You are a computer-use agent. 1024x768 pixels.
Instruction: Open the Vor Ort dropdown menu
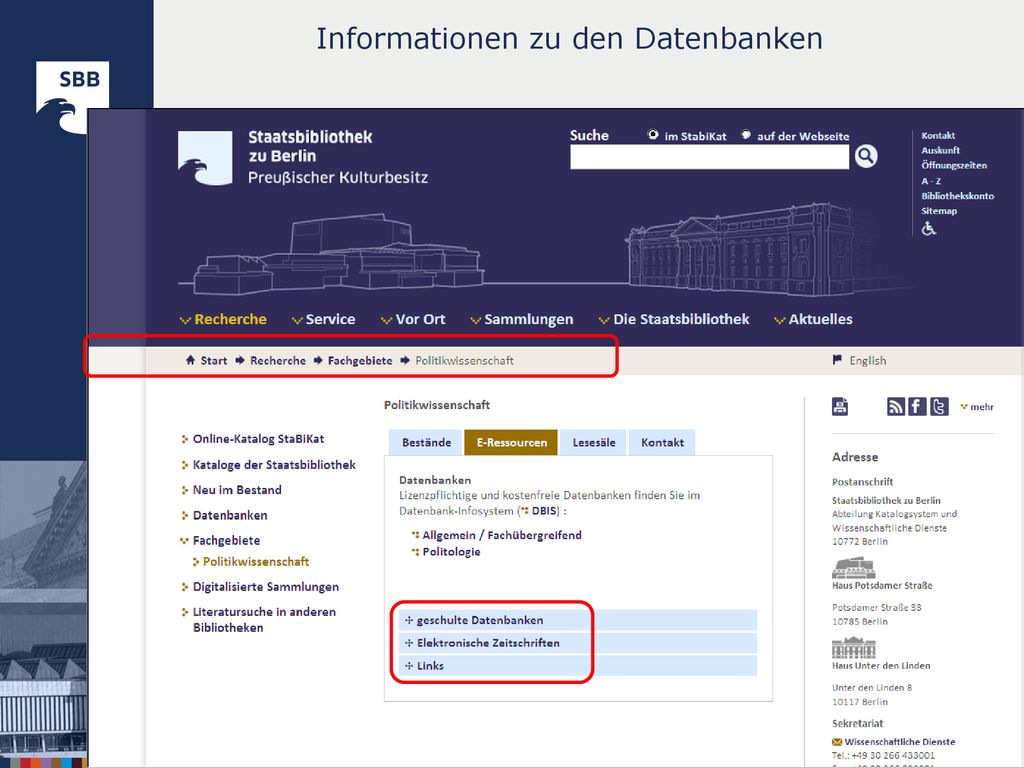click(x=413, y=319)
